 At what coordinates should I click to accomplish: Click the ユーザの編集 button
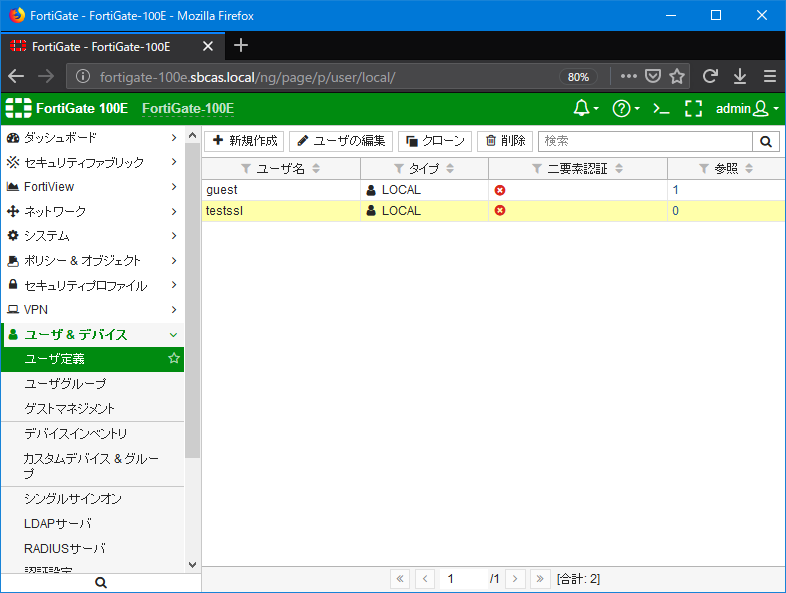[x=341, y=141]
